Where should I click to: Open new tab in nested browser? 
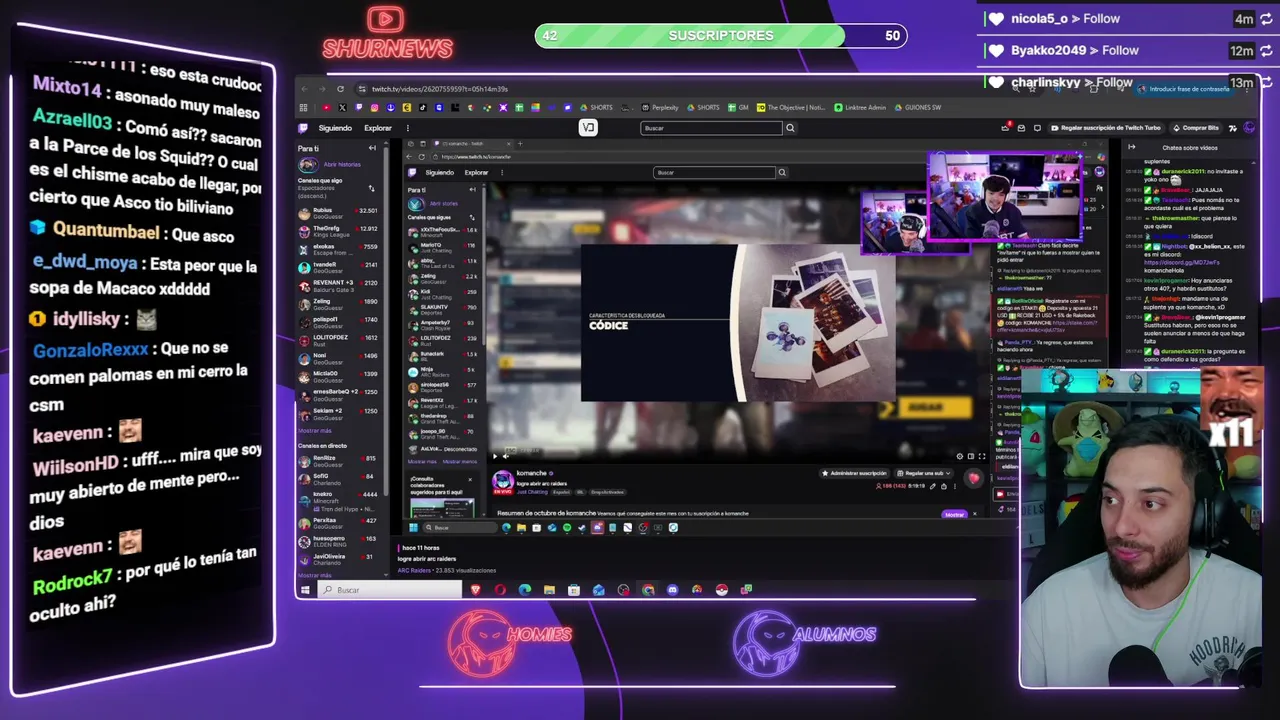pos(520,144)
